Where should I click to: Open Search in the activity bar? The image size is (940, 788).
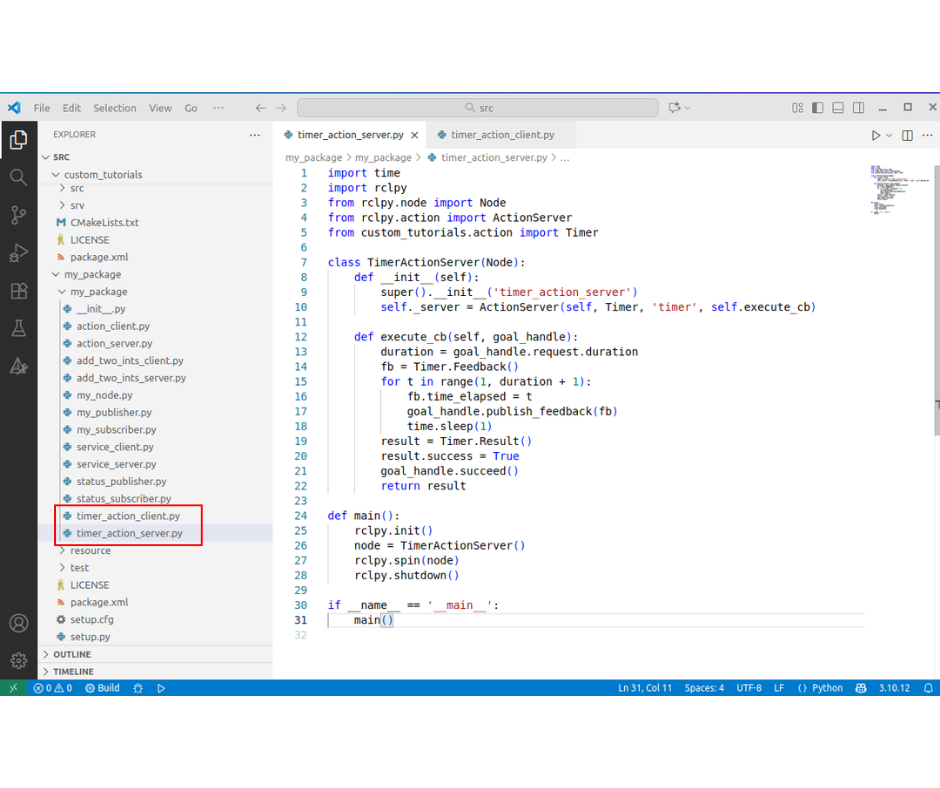click(18, 178)
